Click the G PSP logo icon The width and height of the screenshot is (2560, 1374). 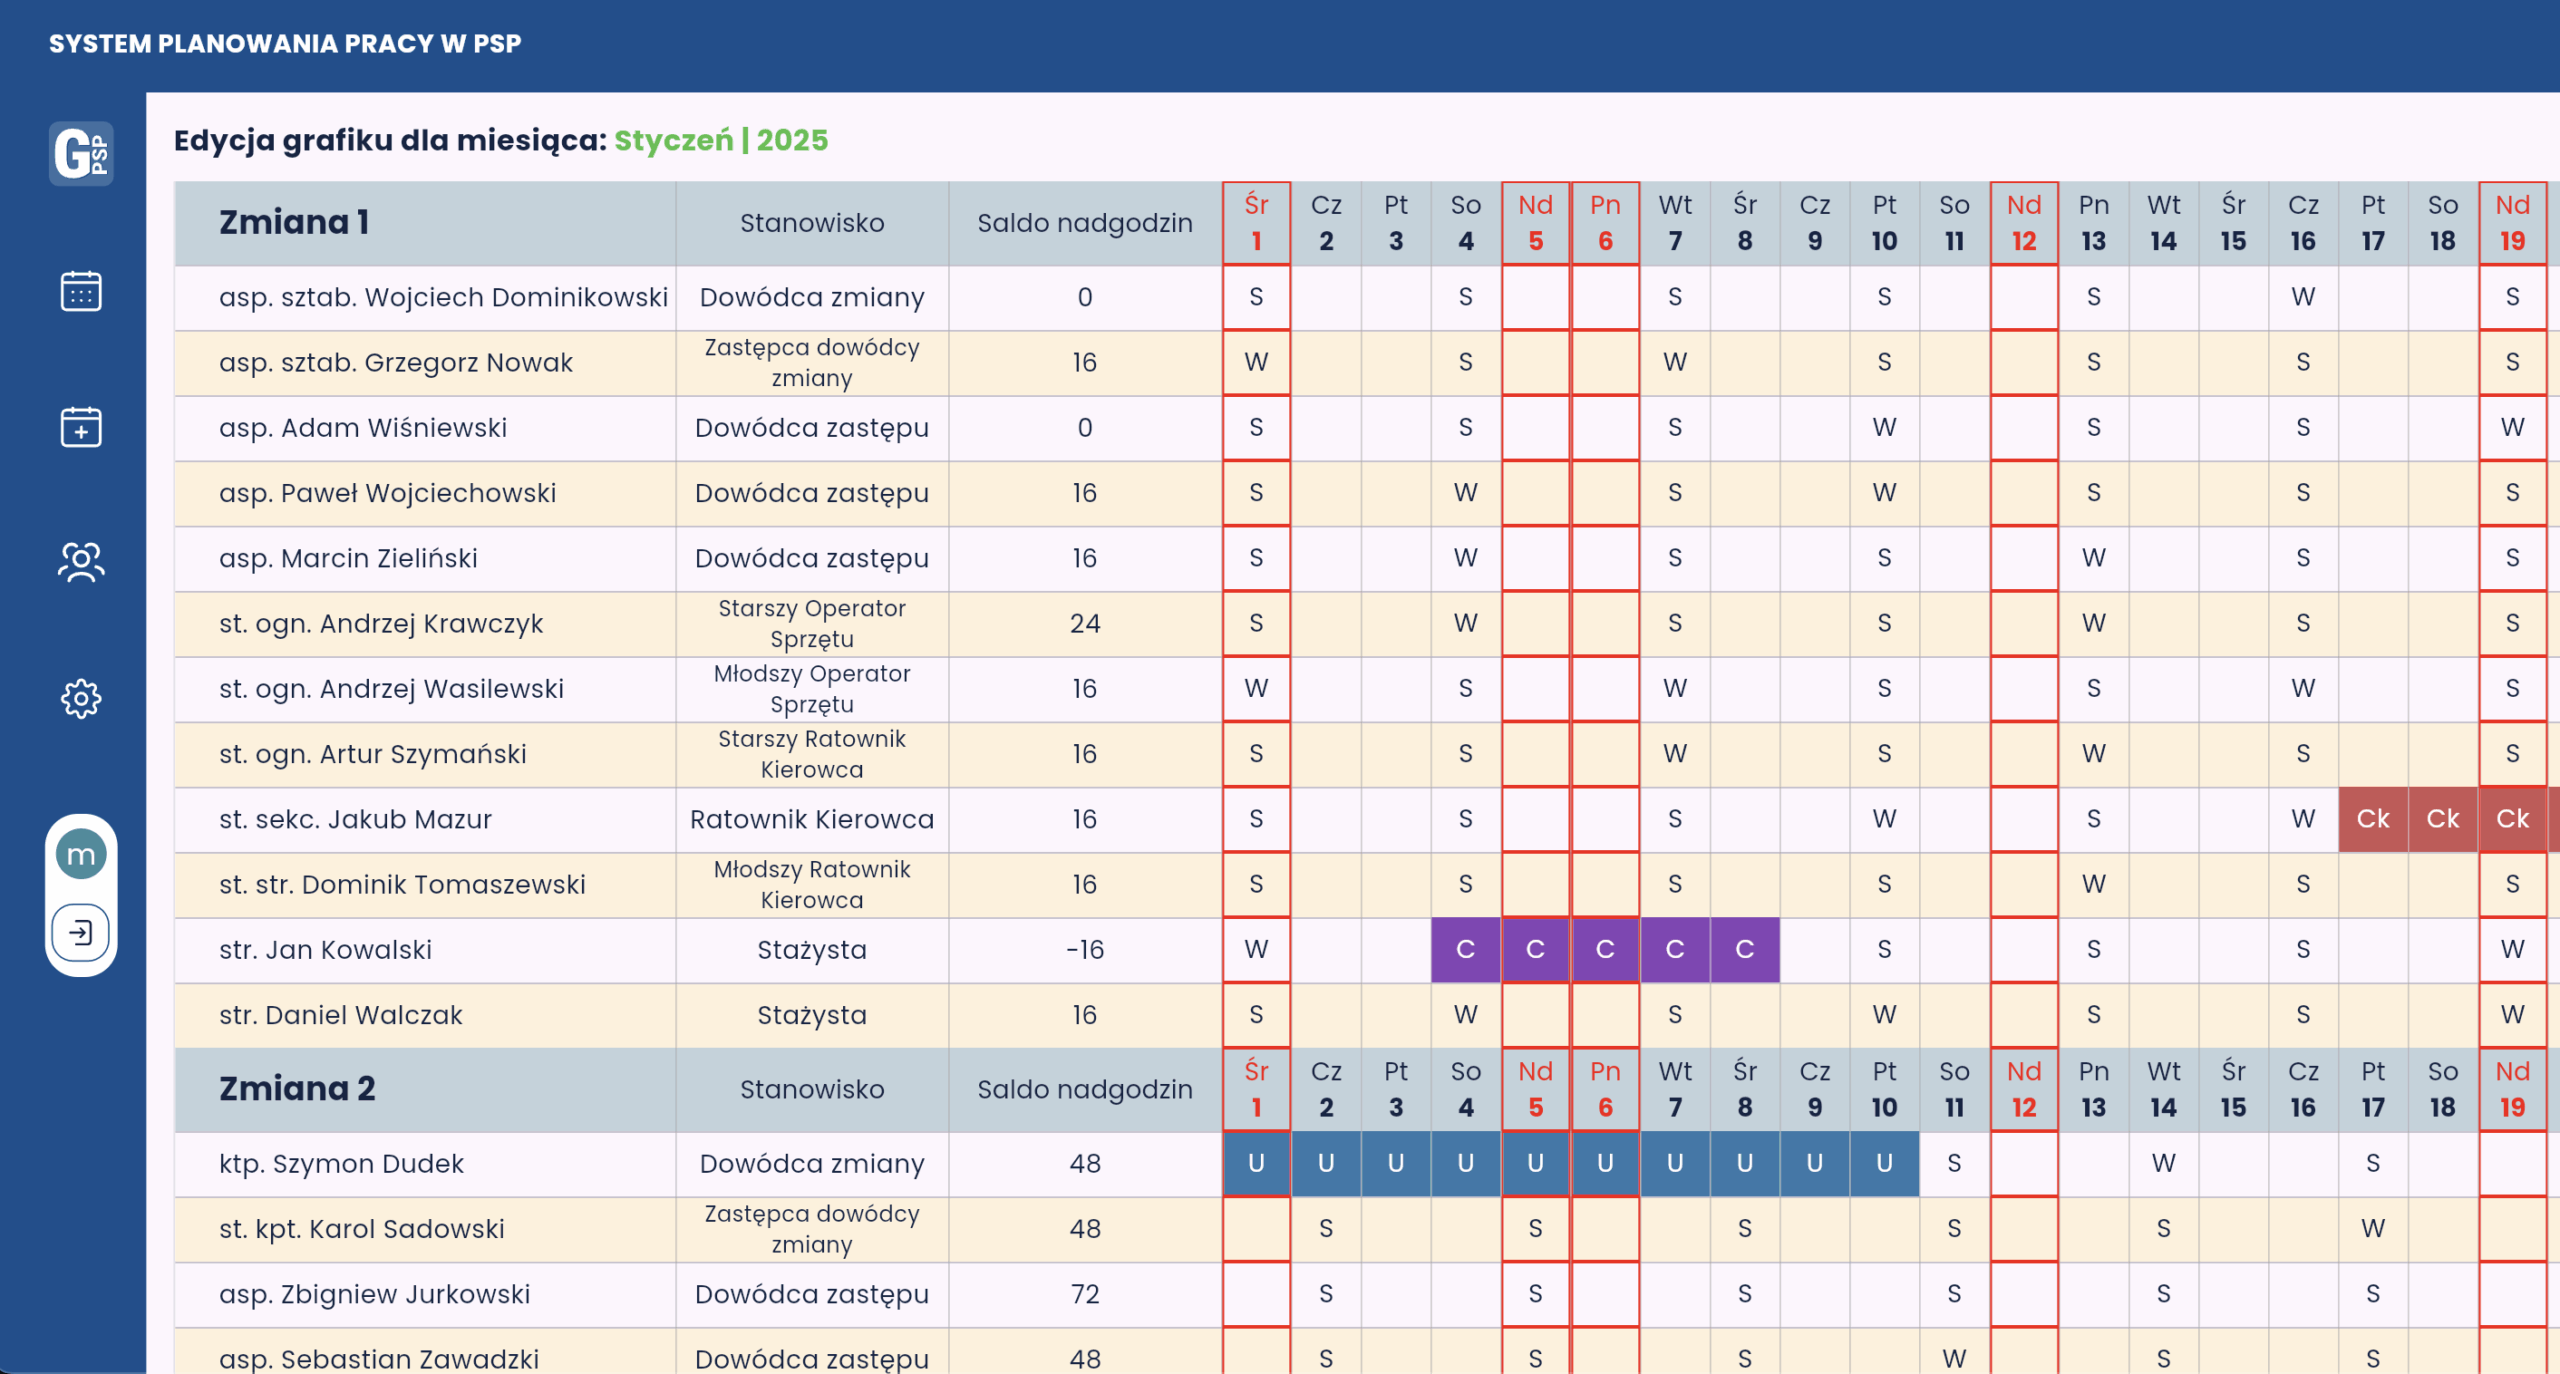[x=81, y=154]
